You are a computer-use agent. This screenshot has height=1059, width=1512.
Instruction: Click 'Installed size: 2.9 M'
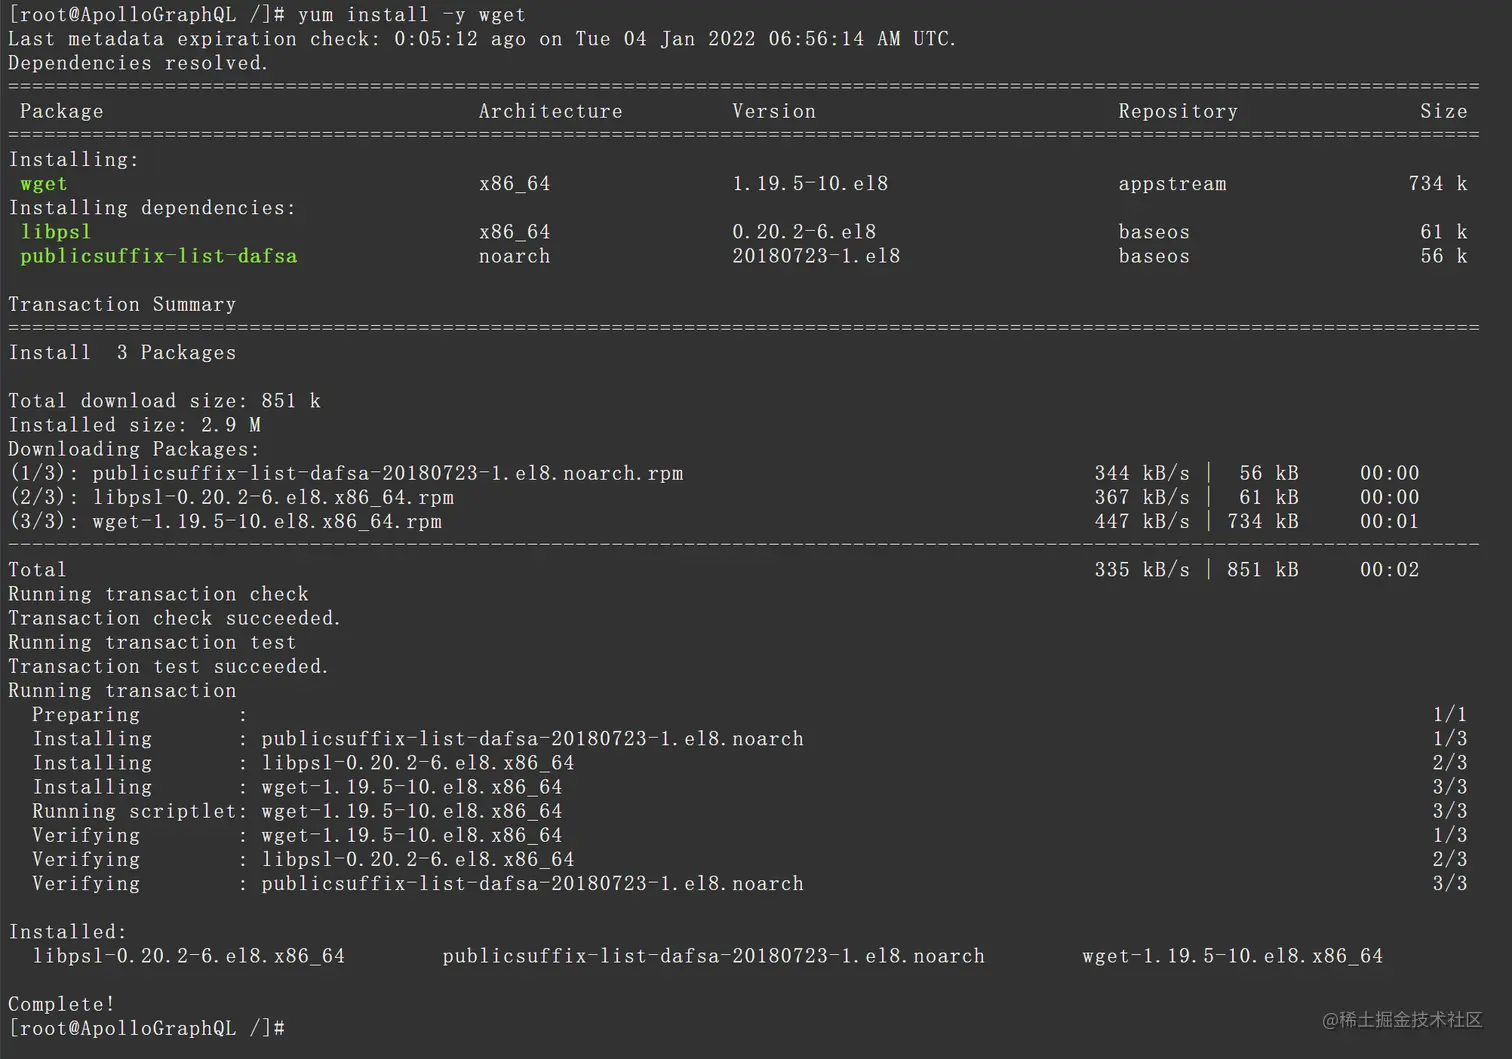click(x=134, y=425)
